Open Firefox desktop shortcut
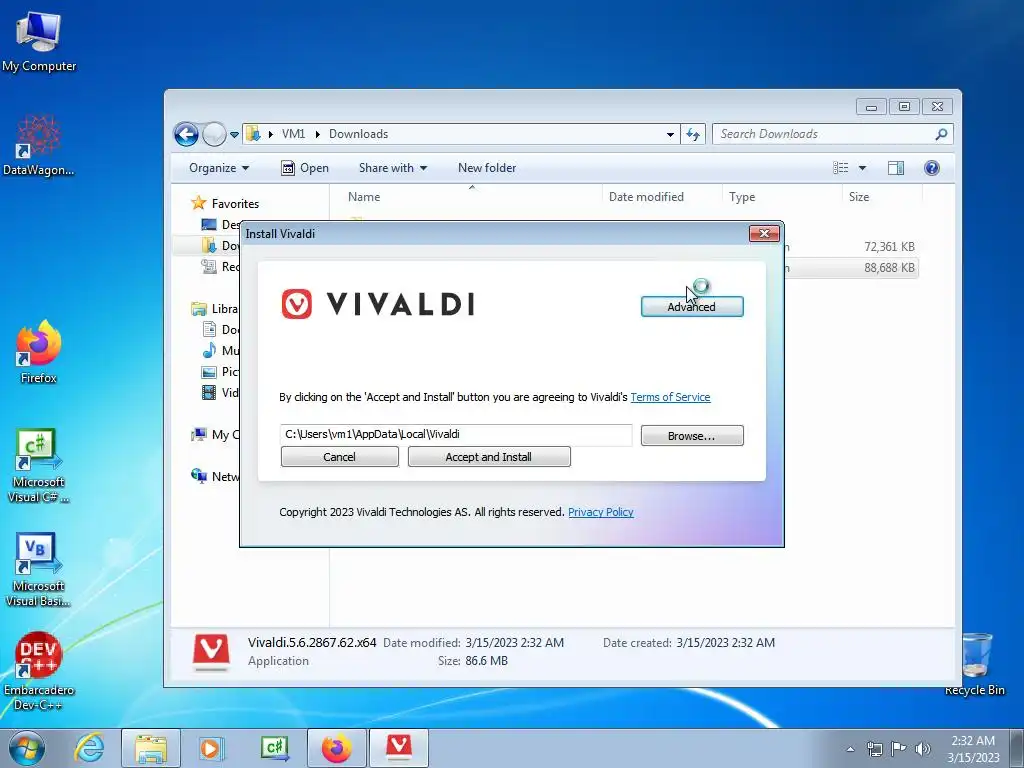 pyautogui.click(x=39, y=353)
